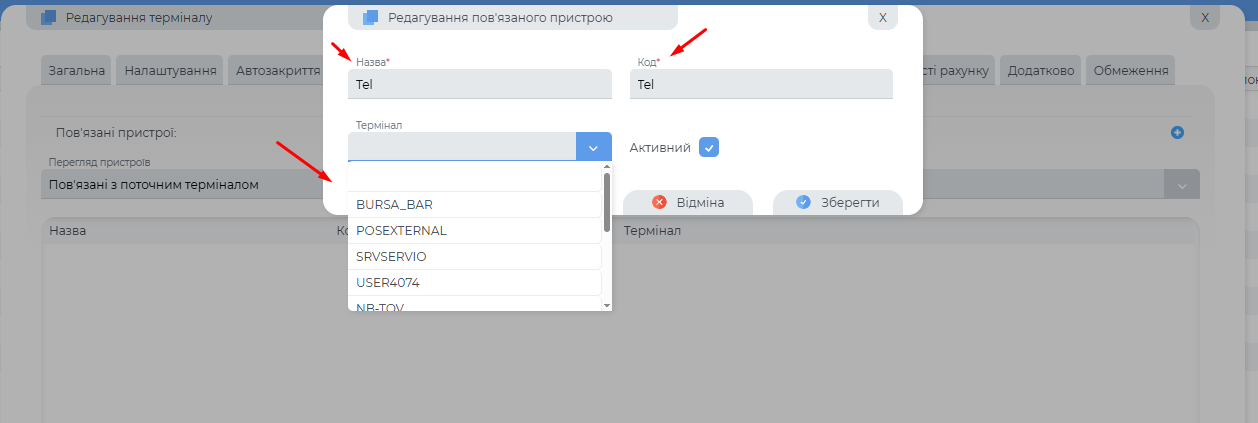The height and width of the screenshot is (423, 1258).
Task: Toggle the Активний checkbox
Action: [x=708, y=147]
